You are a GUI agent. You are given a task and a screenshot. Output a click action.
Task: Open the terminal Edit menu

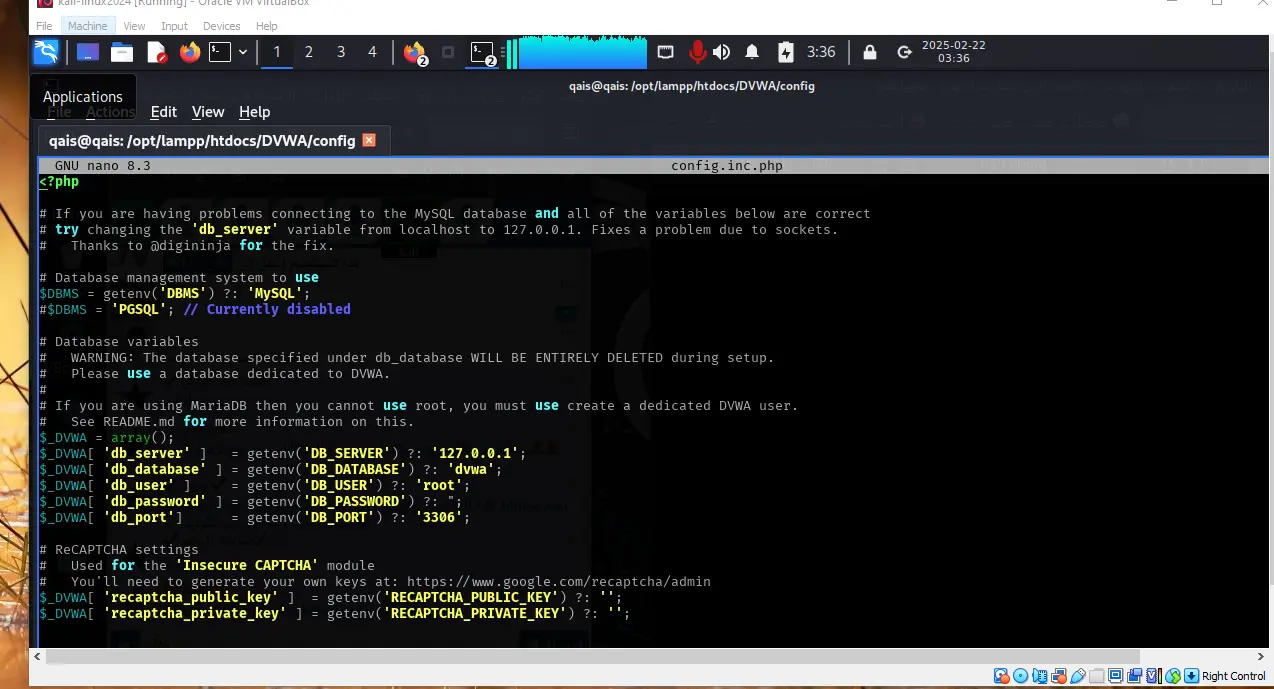tap(164, 112)
